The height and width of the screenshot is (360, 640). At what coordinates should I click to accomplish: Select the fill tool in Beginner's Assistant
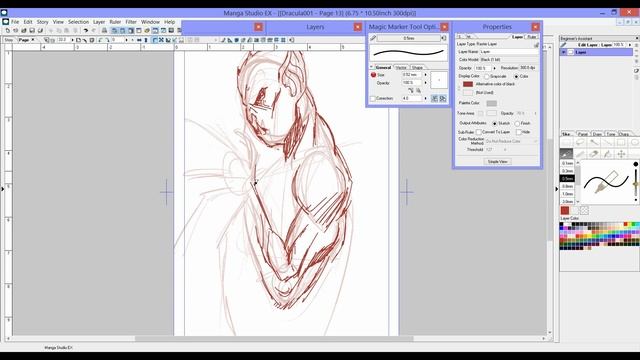pyautogui.click(x=607, y=154)
